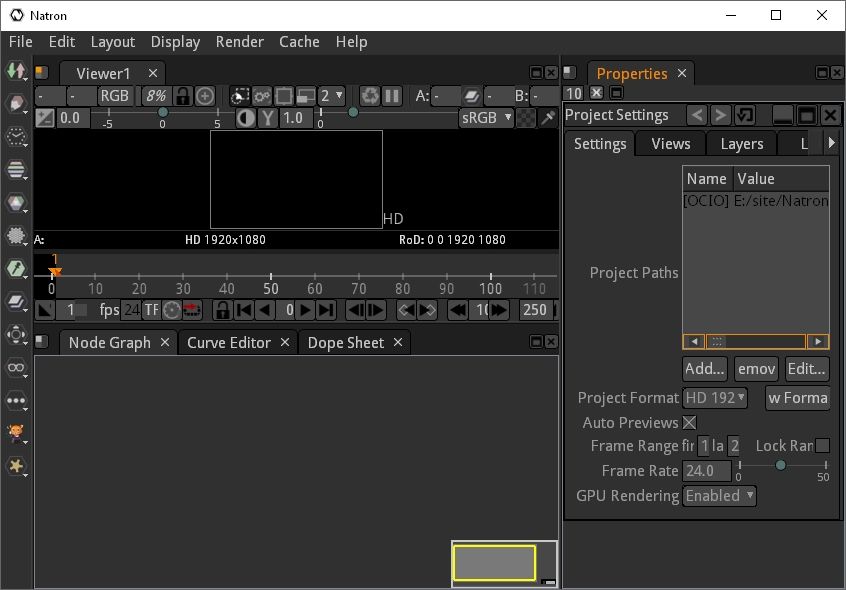Open the TF timeline display format dropdown
The width and height of the screenshot is (846, 590).
click(151, 310)
